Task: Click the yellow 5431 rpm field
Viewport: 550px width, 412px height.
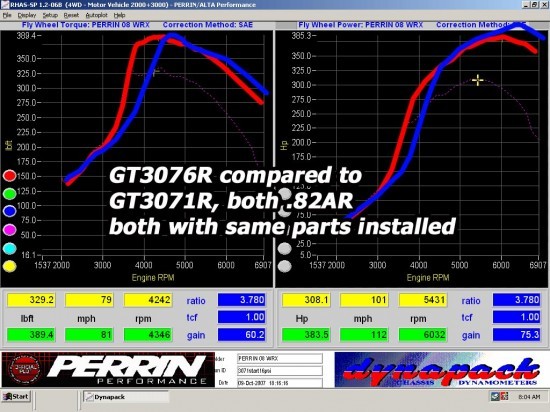Action: [423, 300]
